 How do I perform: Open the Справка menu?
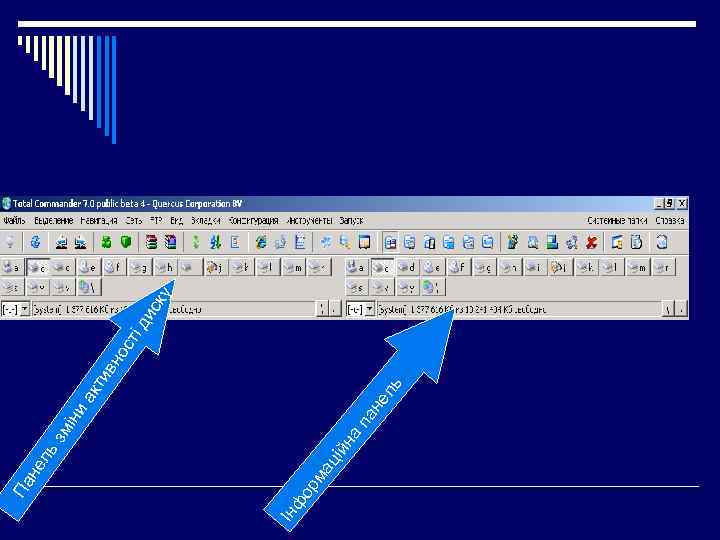(x=670, y=220)
